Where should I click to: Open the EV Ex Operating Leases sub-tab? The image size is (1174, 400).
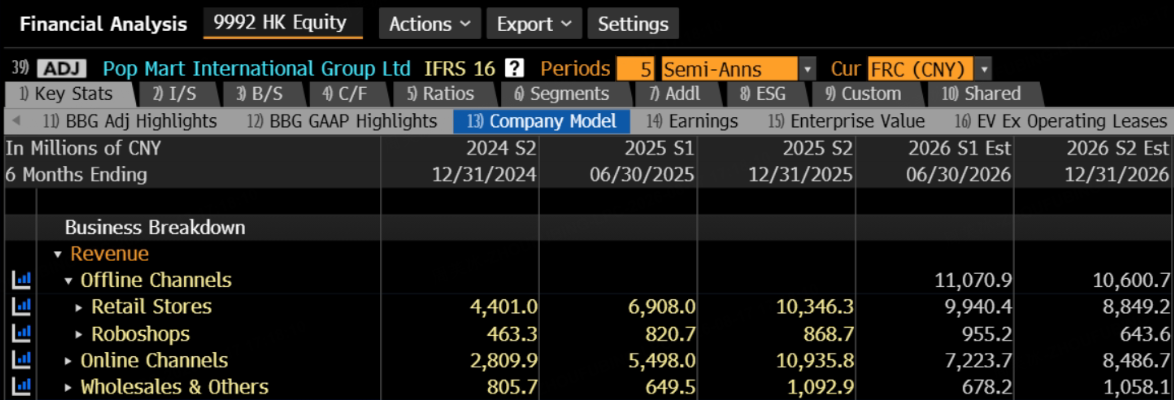[1061, 121]
